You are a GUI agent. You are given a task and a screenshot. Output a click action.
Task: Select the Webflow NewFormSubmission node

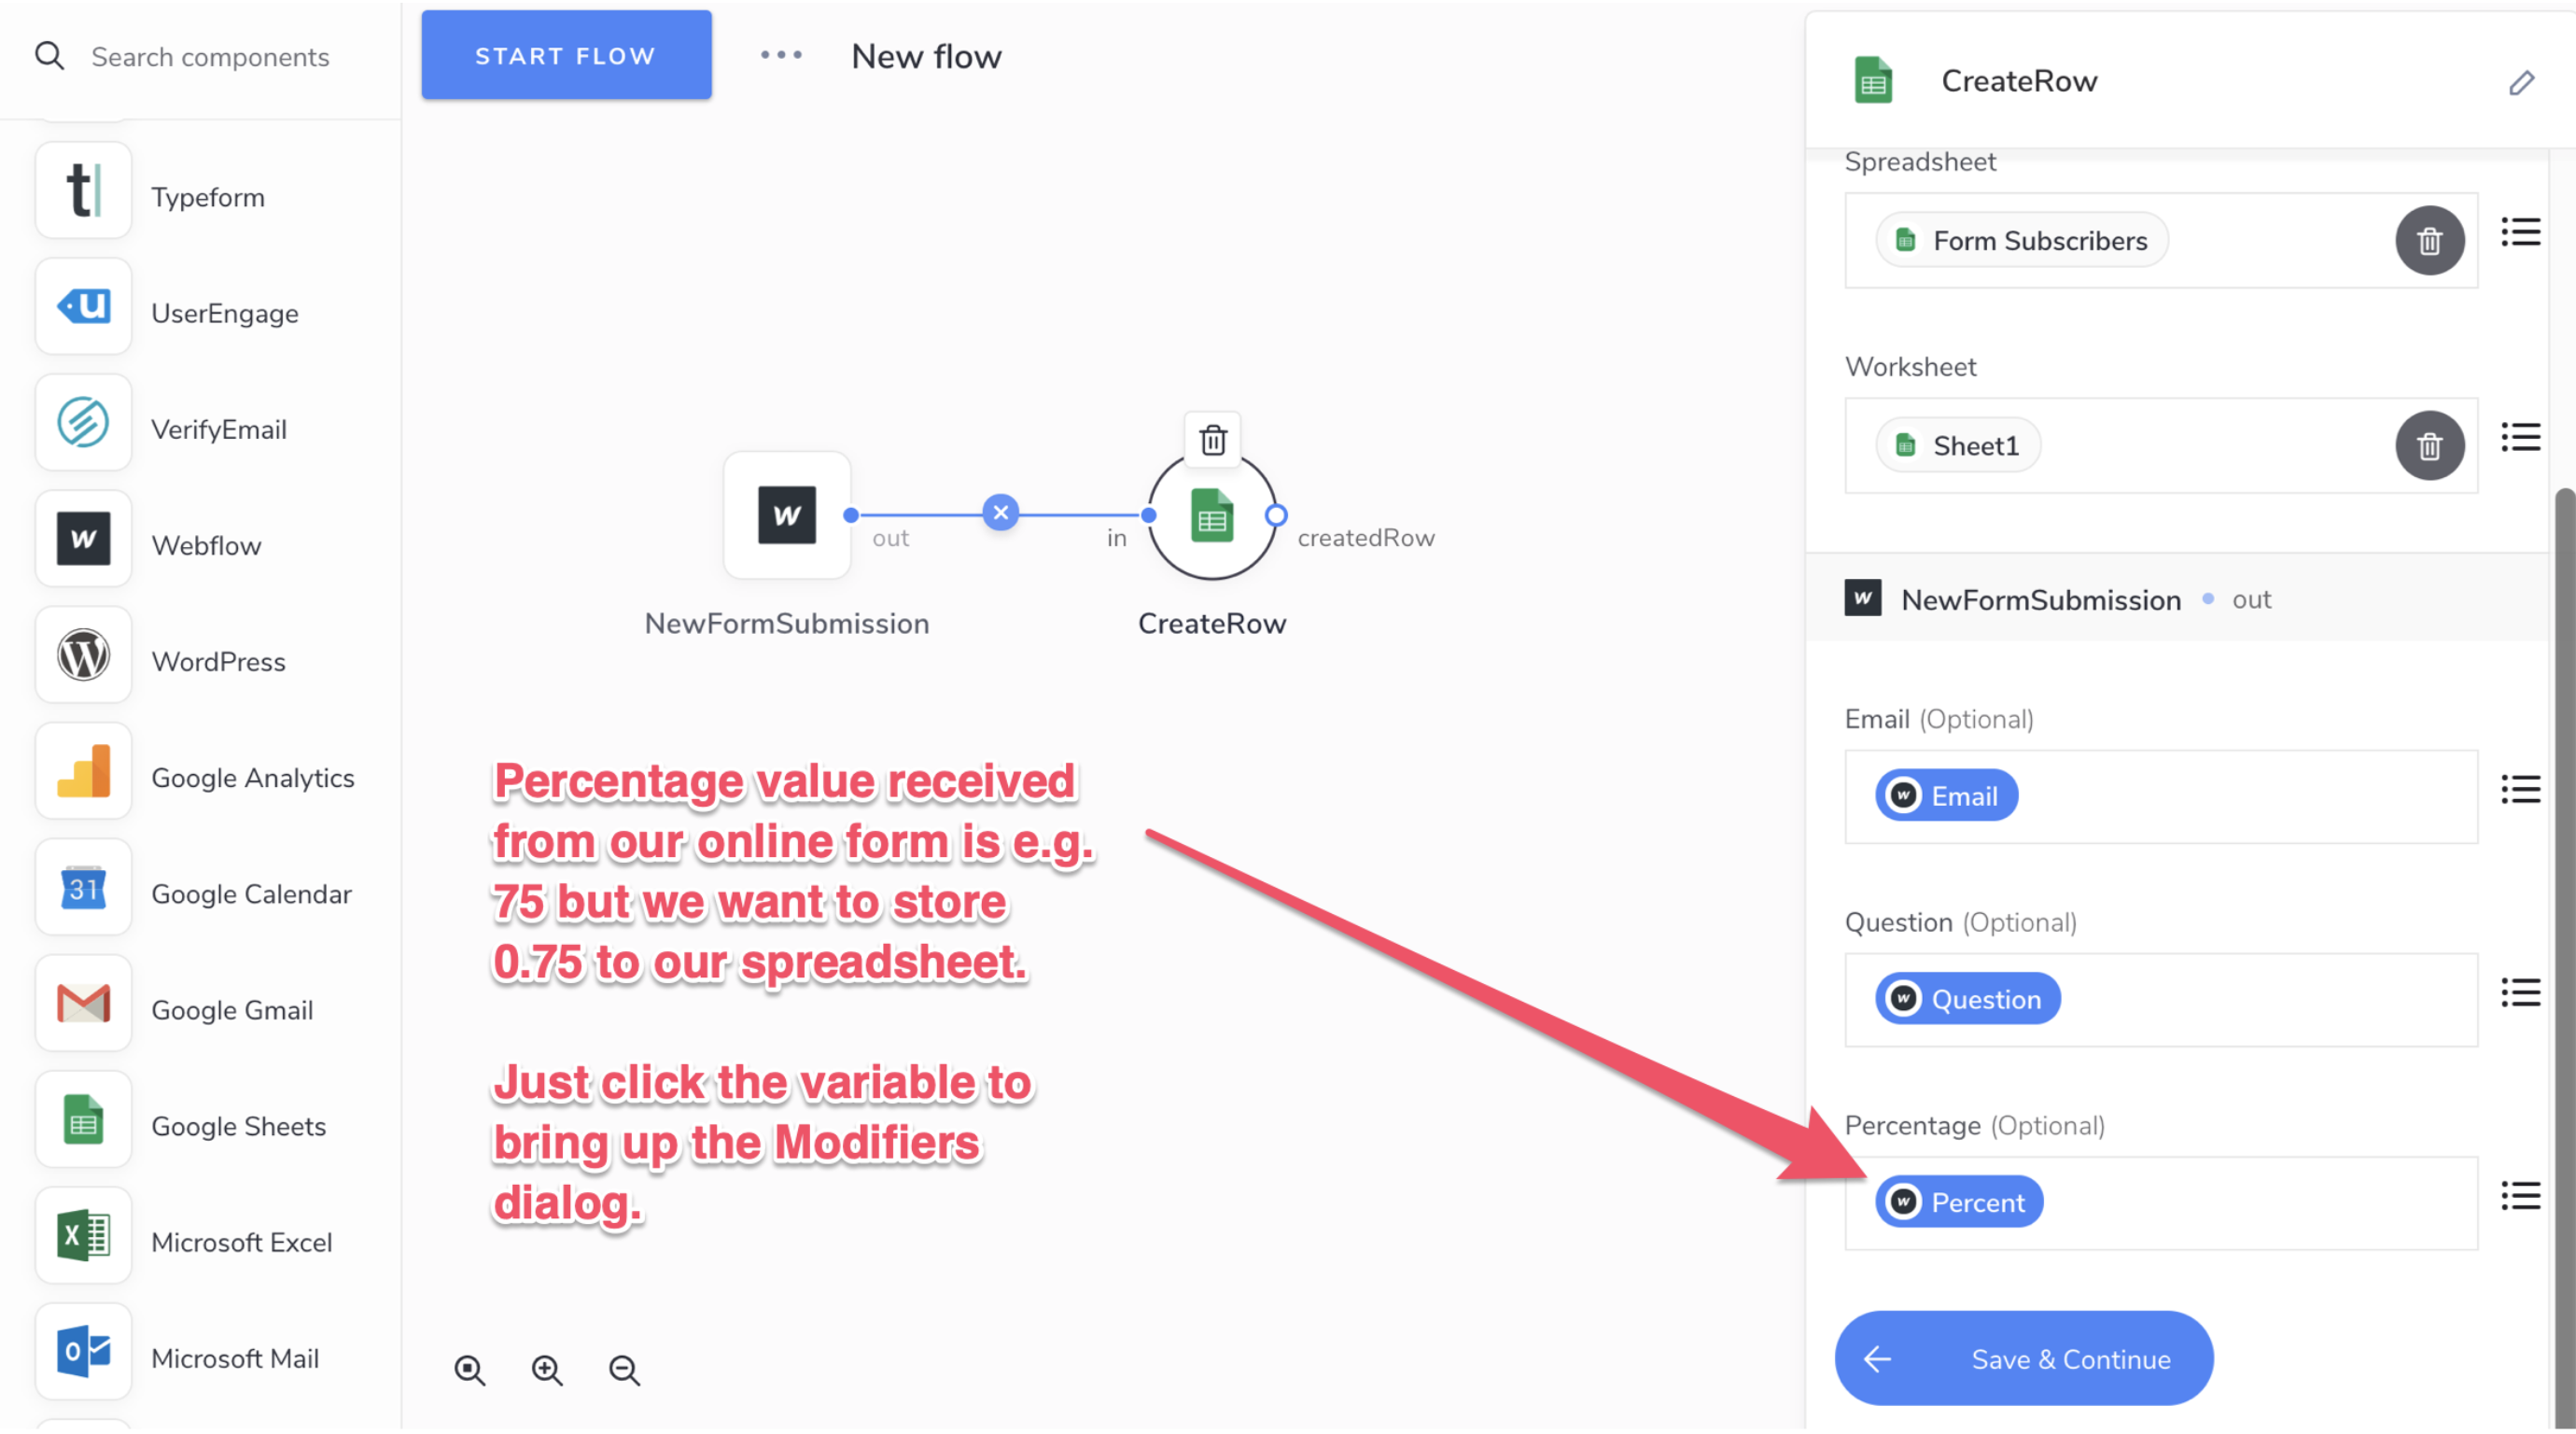click(787, 515)
